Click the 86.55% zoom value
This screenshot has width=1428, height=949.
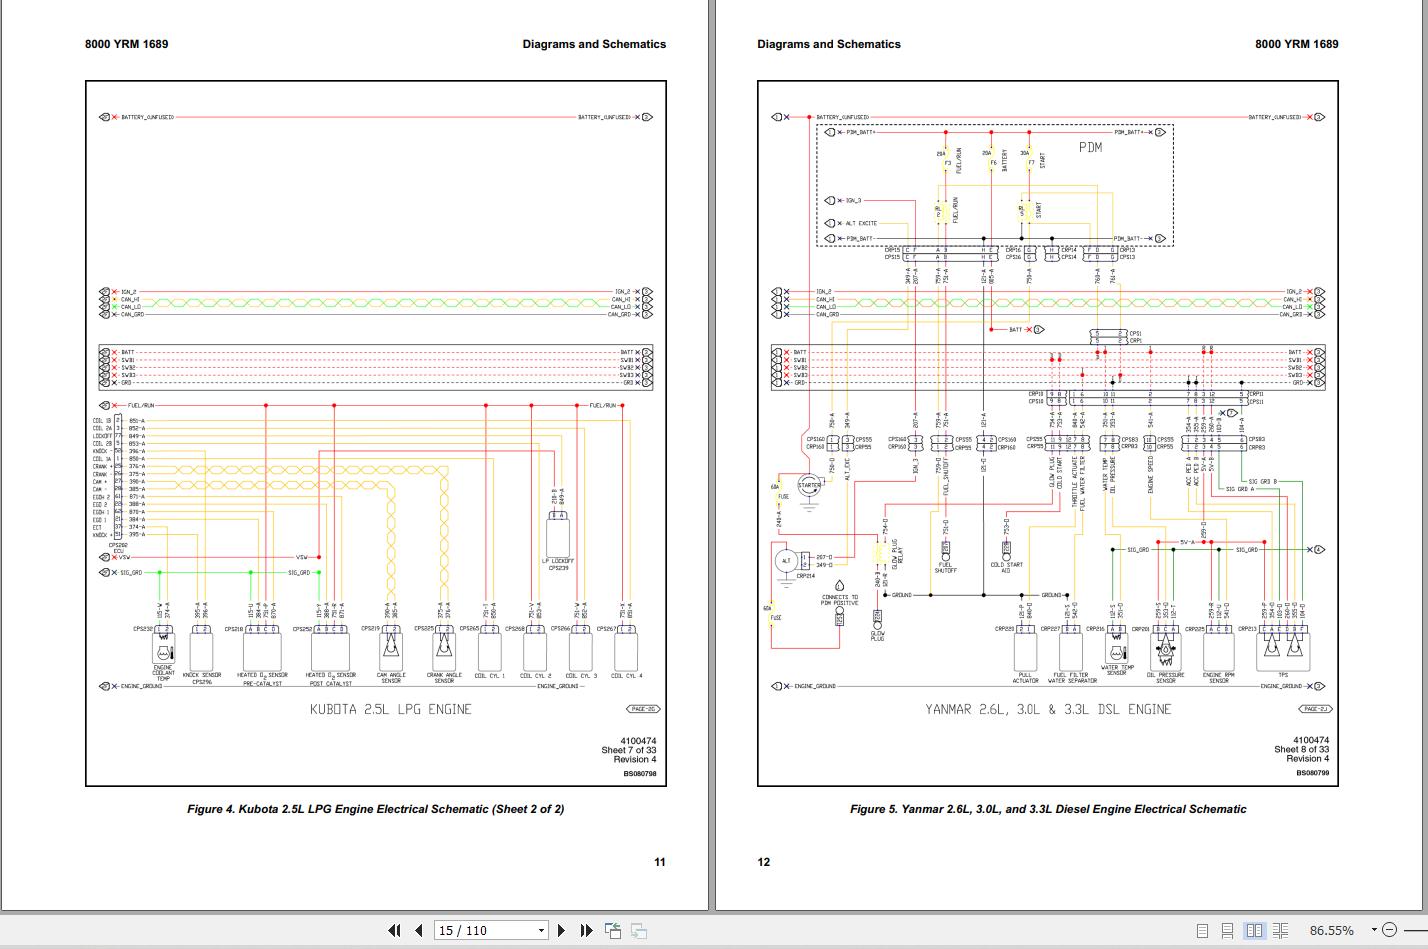tap(1331, 930)
